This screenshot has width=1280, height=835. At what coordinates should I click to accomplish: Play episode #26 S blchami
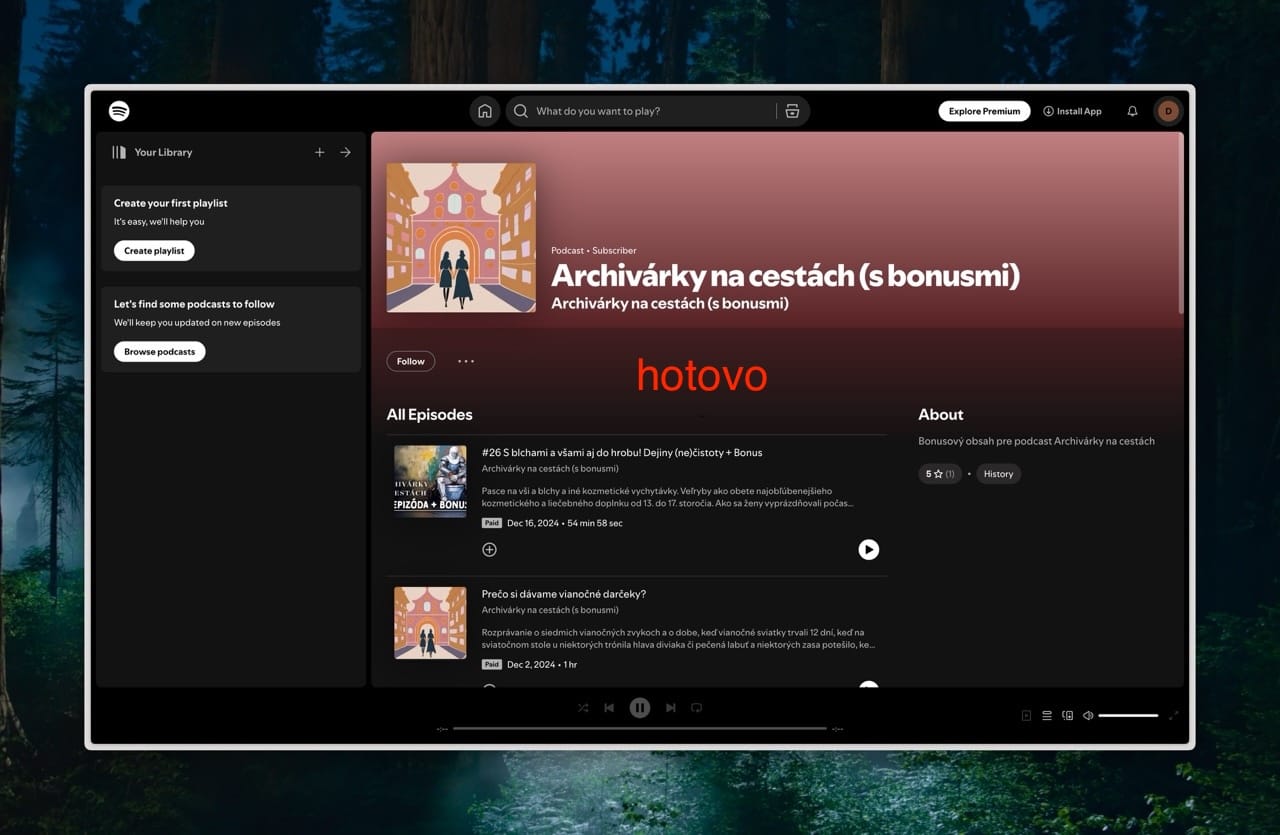coord(868,549)
